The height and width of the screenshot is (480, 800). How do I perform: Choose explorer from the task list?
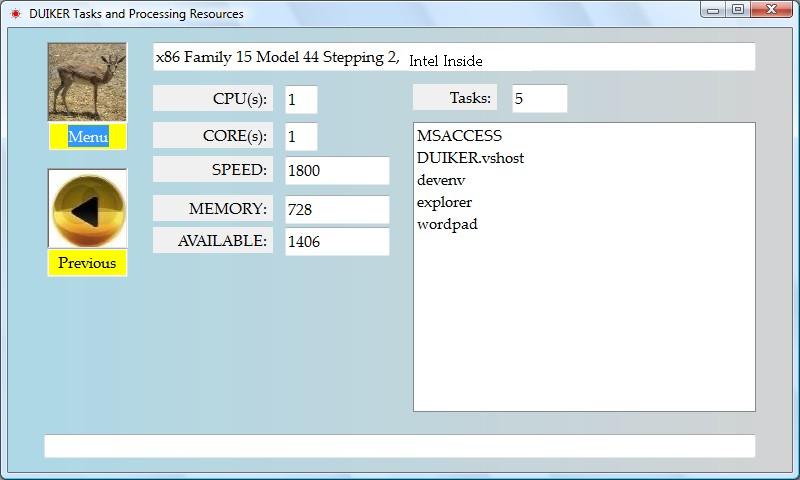(x=444, y=202)
